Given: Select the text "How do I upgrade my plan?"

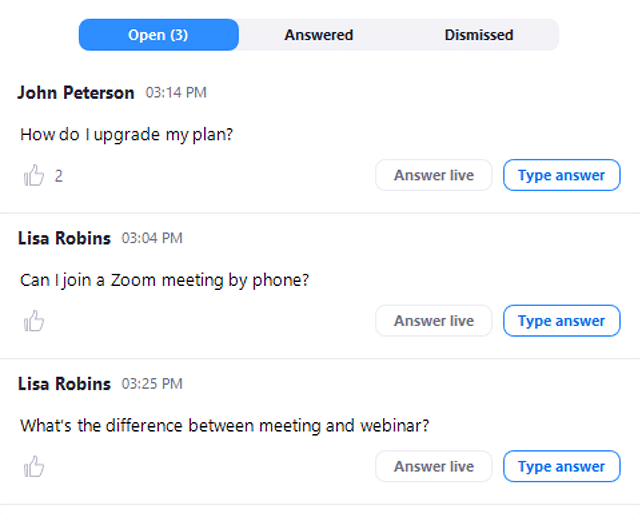Looking at the screenshot, I should coord(126,134).
